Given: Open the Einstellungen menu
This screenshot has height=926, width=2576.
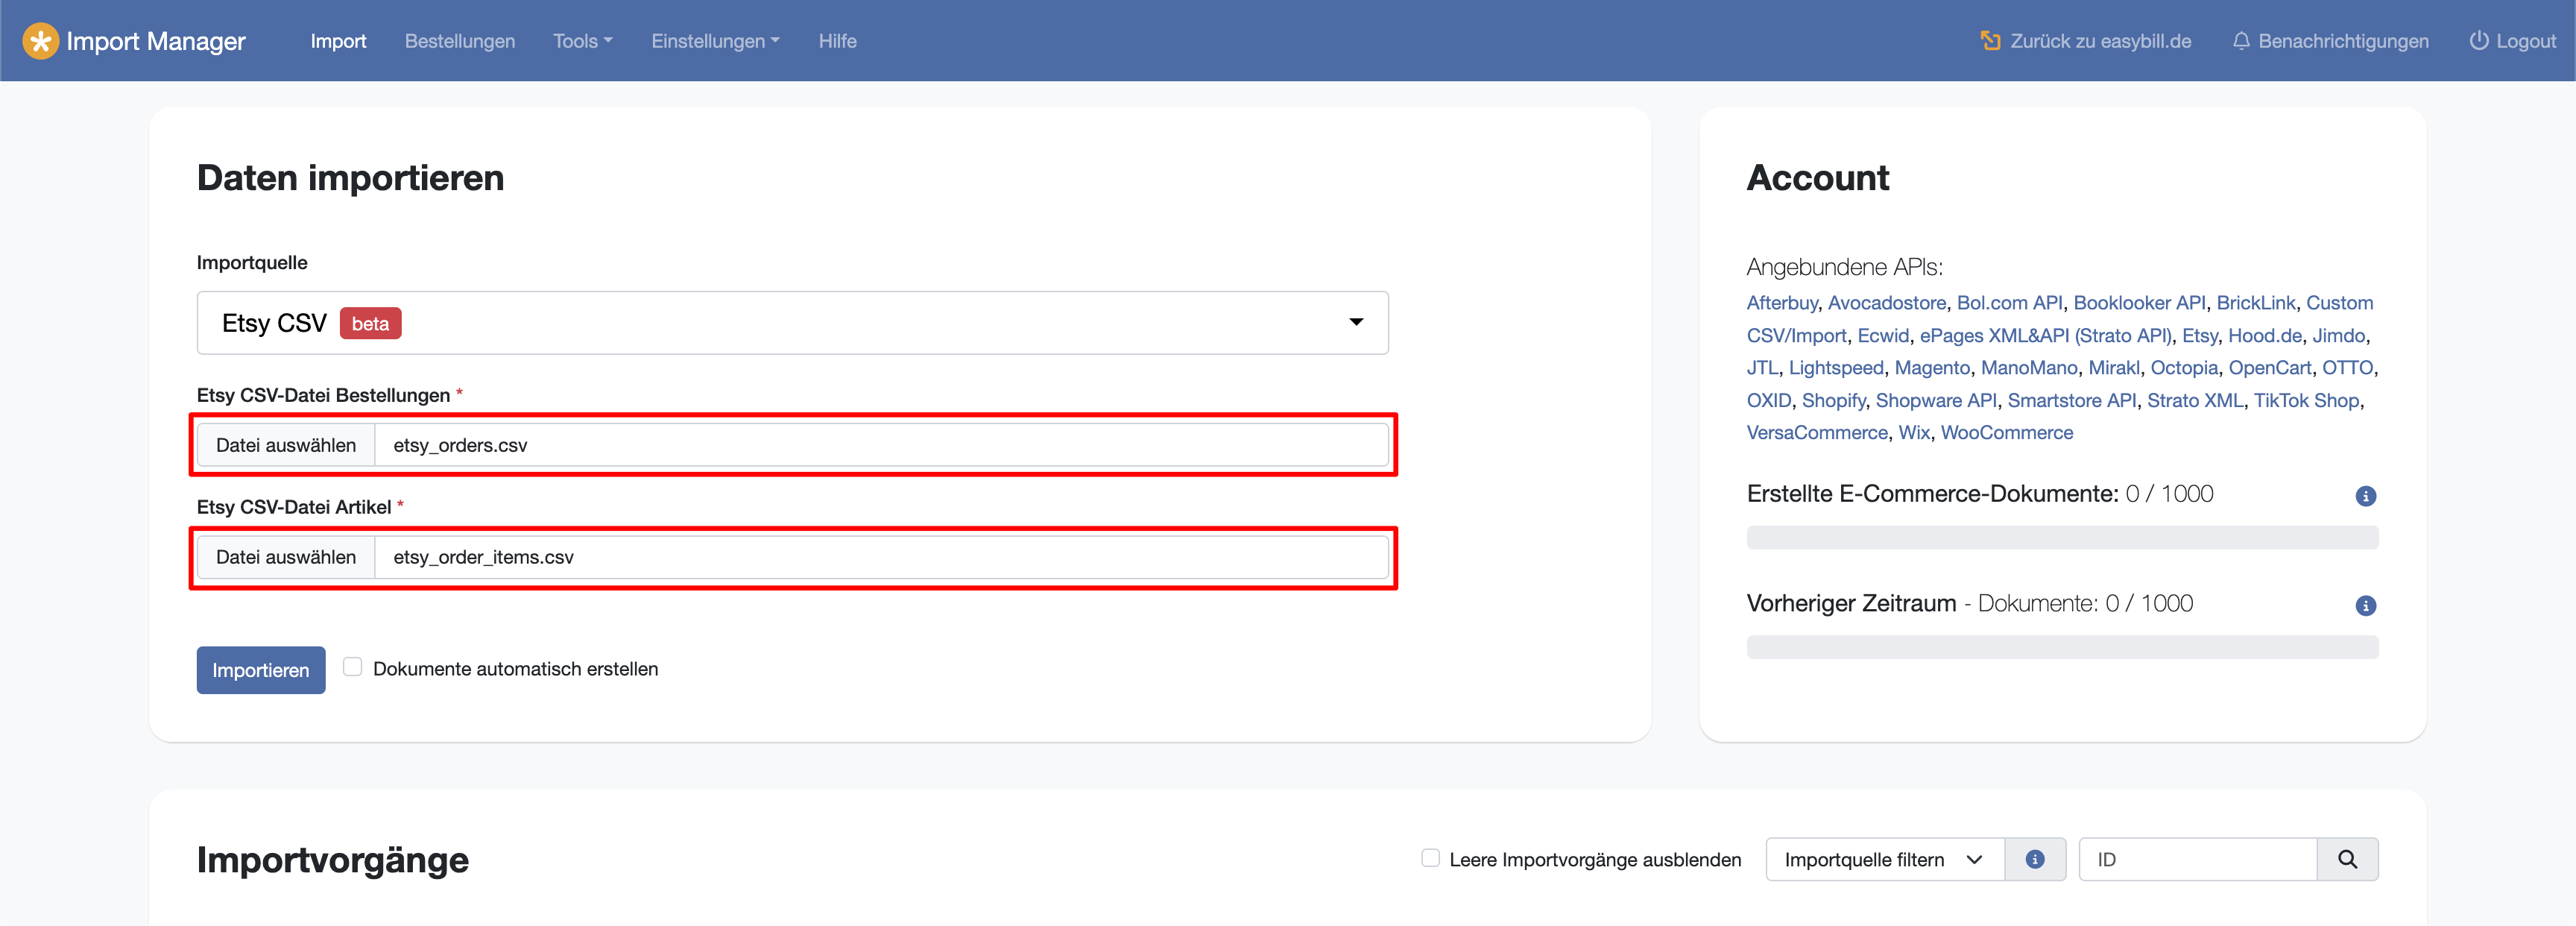Looking at the screenshot, I should pos(714,41).
